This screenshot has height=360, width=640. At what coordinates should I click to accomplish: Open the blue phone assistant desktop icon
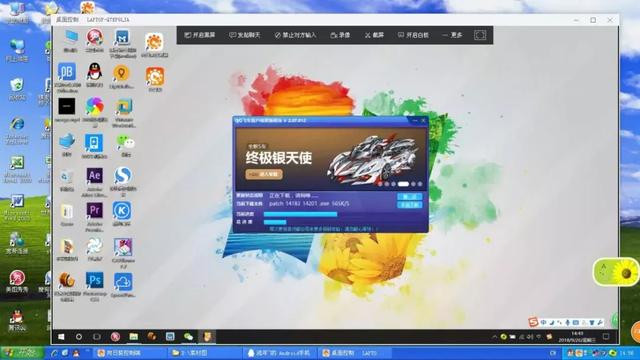[x=94, y=143]
